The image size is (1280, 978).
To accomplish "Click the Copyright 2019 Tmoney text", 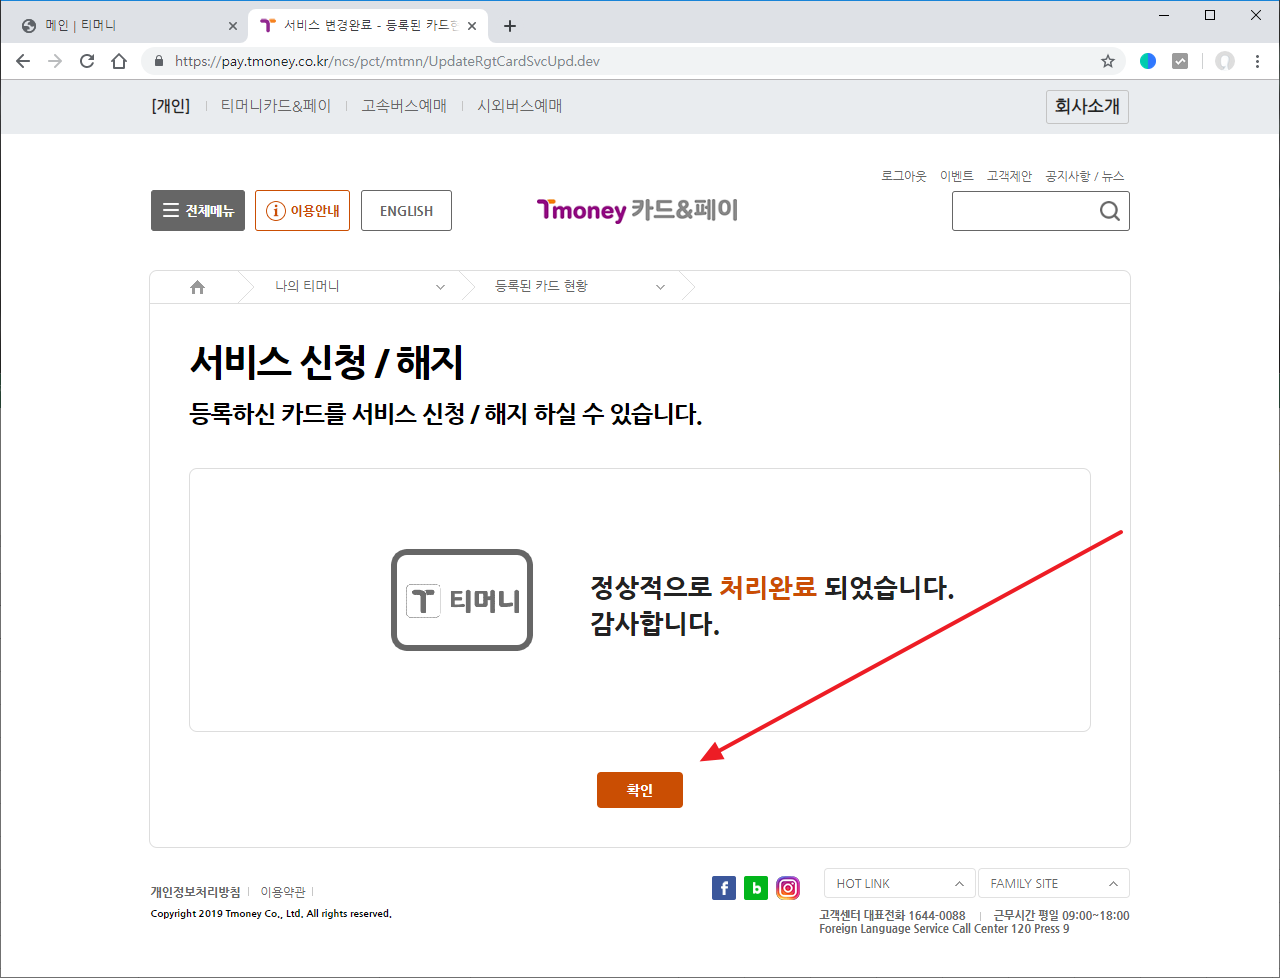I will coord(271,914).
